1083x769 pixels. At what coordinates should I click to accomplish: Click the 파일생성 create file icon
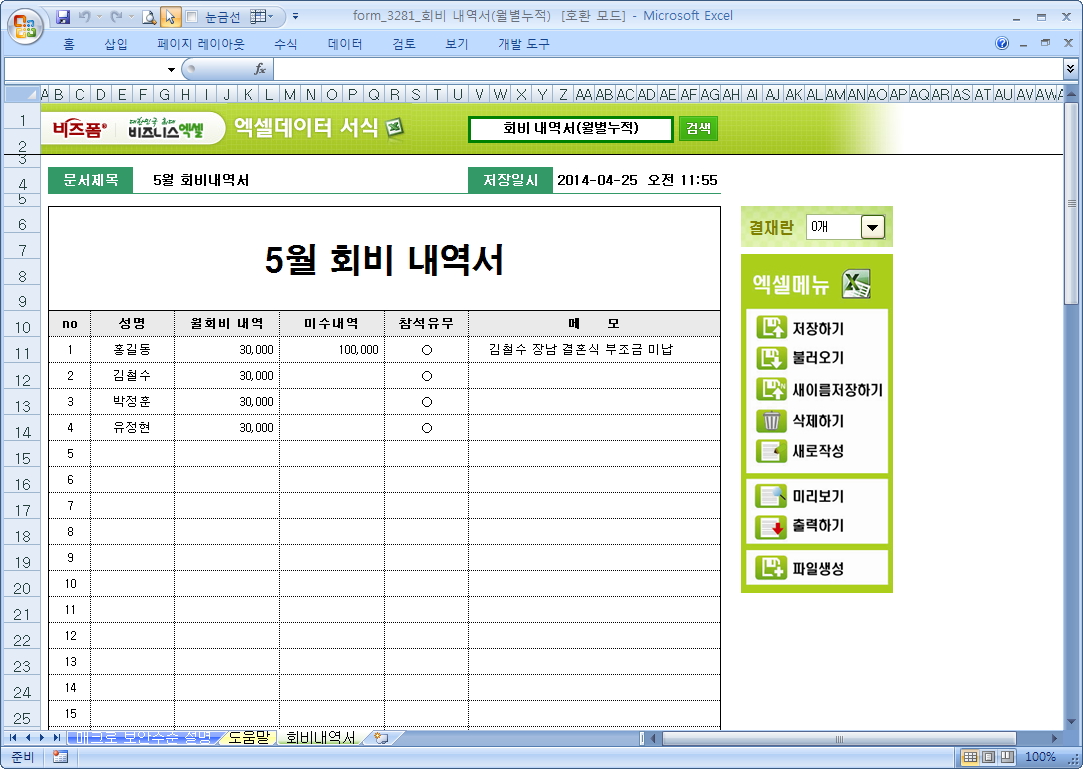[x=771, y=568]
